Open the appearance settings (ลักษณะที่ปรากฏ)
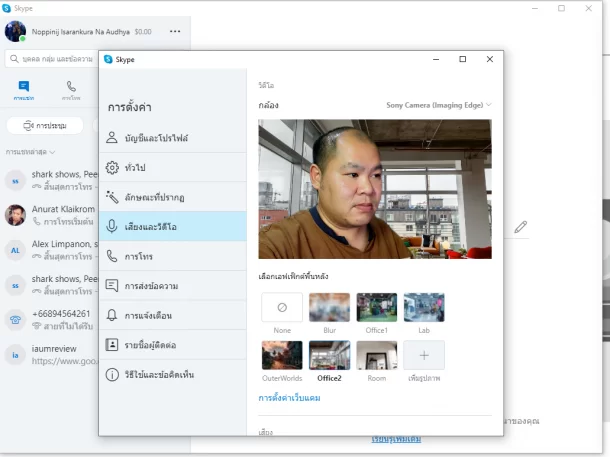This screenshot has width=610, height=457. tap(173, 197)
